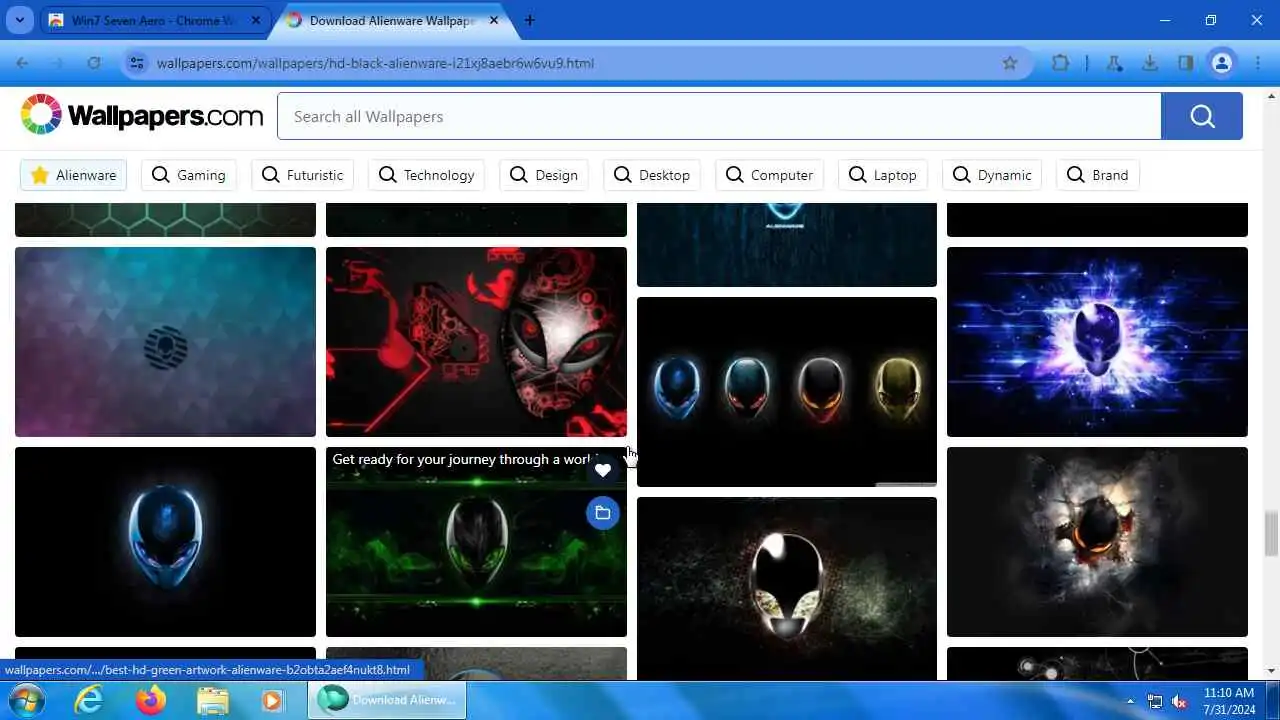
Task: Click the network tray icon
Action: coord(1155,701)
